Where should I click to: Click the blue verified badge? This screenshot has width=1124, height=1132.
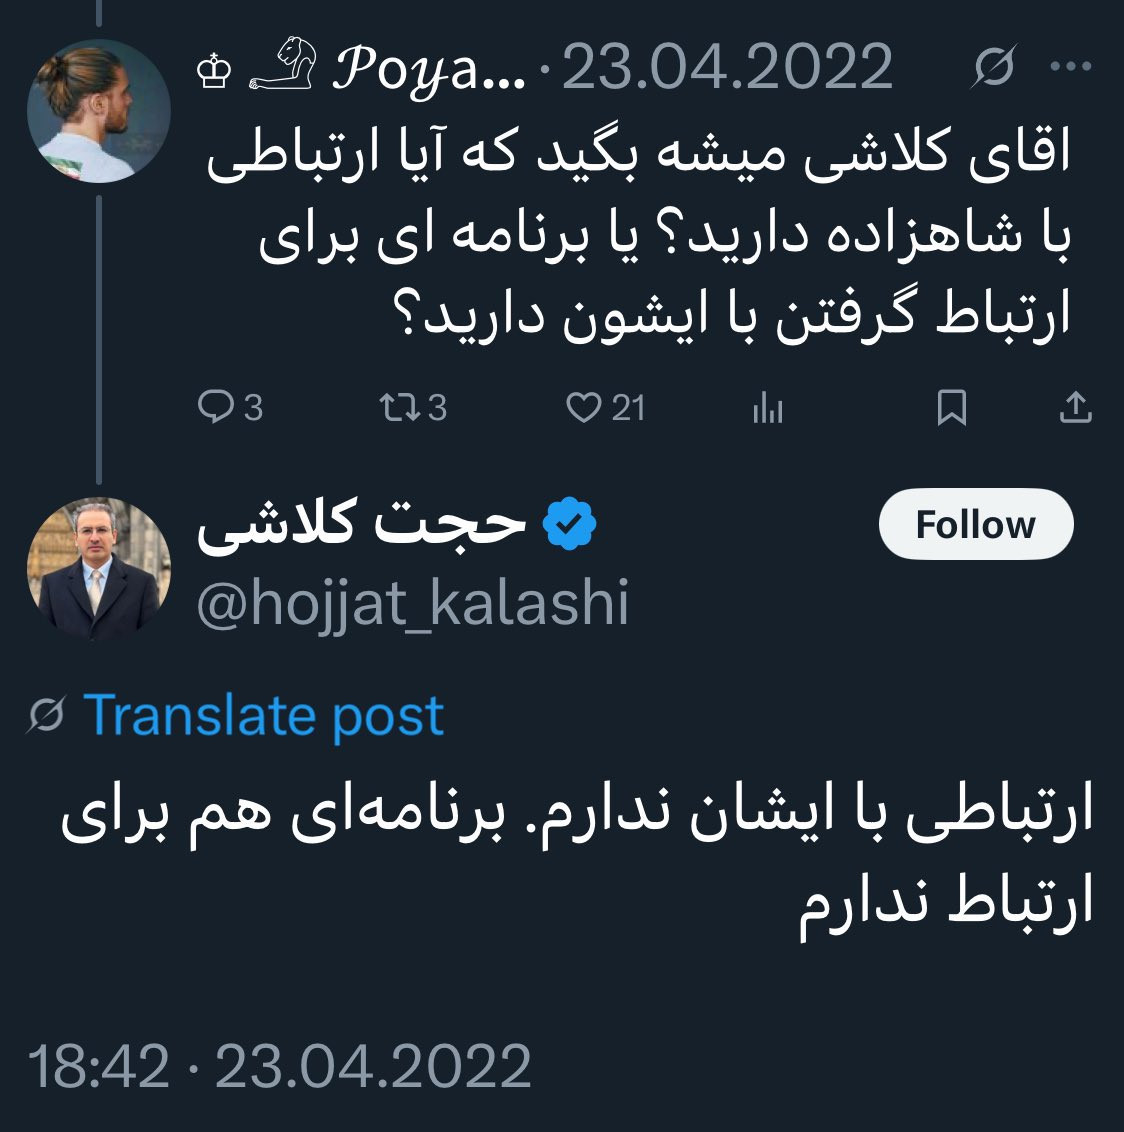570,523
